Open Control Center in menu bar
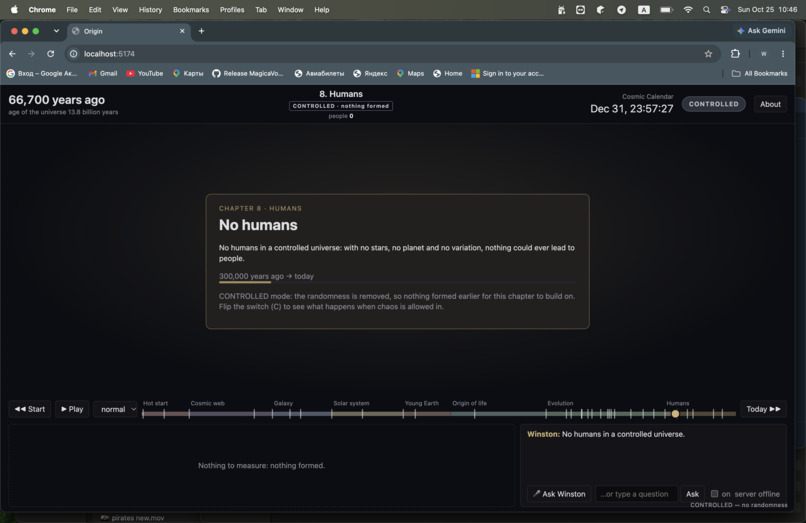Image resolution: width=806 pixels, height=523 pixels. (x=725, y=10)
